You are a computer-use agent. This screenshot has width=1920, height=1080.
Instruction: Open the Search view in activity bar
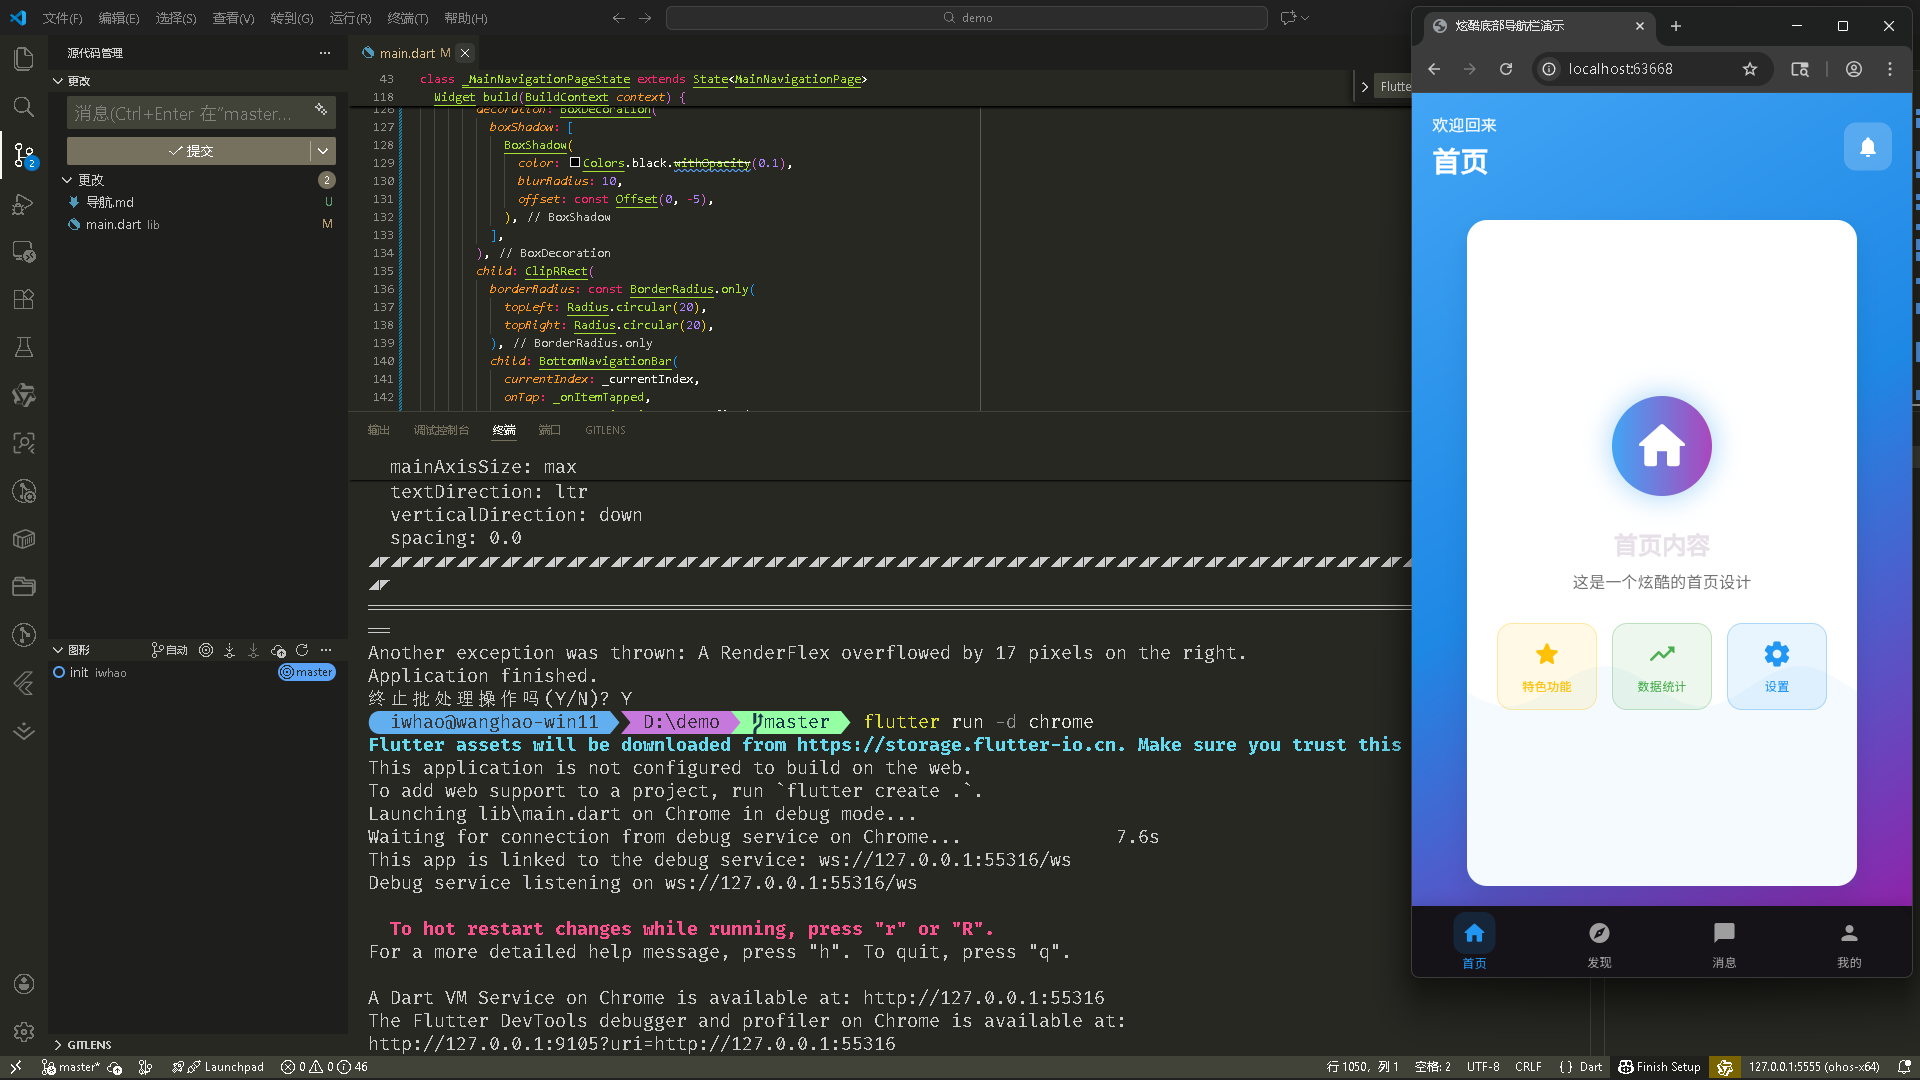[24, 107]
